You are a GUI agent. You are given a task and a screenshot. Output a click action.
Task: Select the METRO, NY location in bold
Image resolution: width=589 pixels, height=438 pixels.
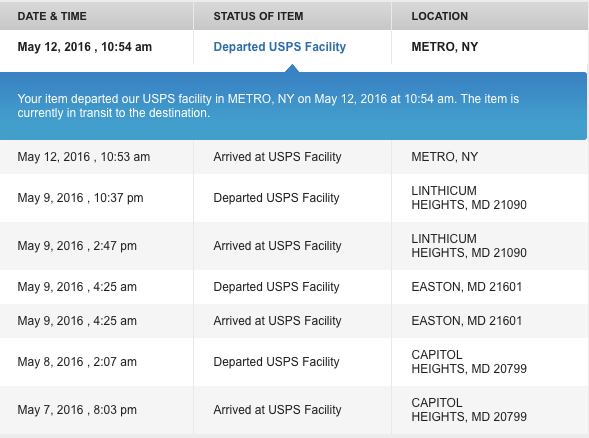pos(444,47)
